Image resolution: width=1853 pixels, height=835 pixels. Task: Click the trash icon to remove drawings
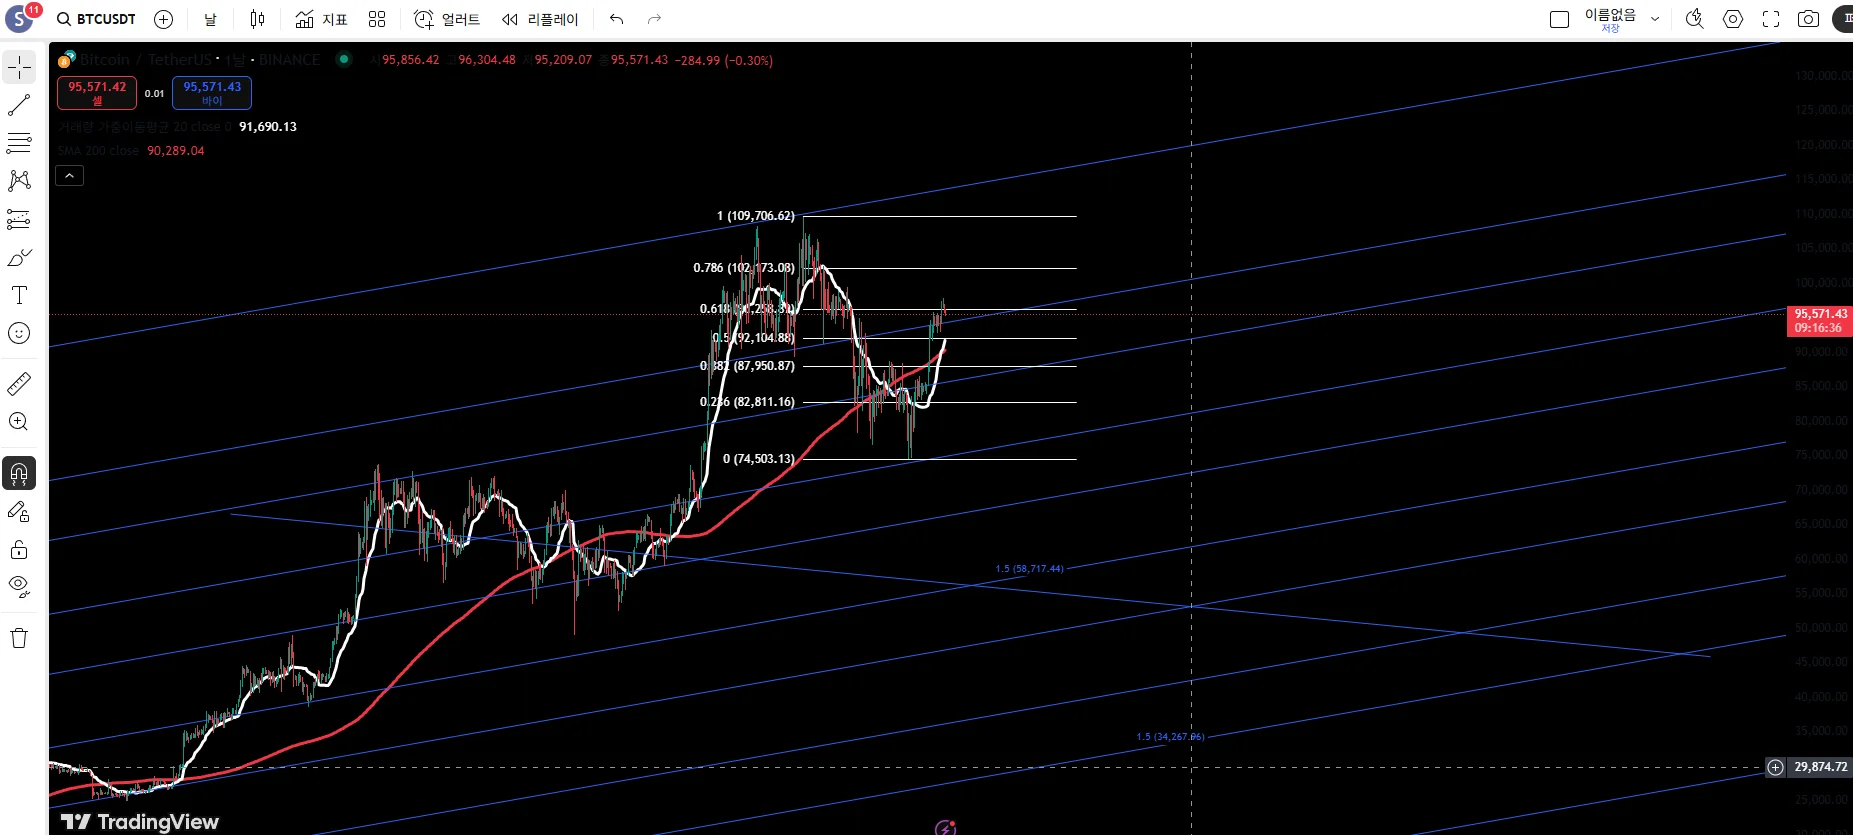click(x=19, y=638)
